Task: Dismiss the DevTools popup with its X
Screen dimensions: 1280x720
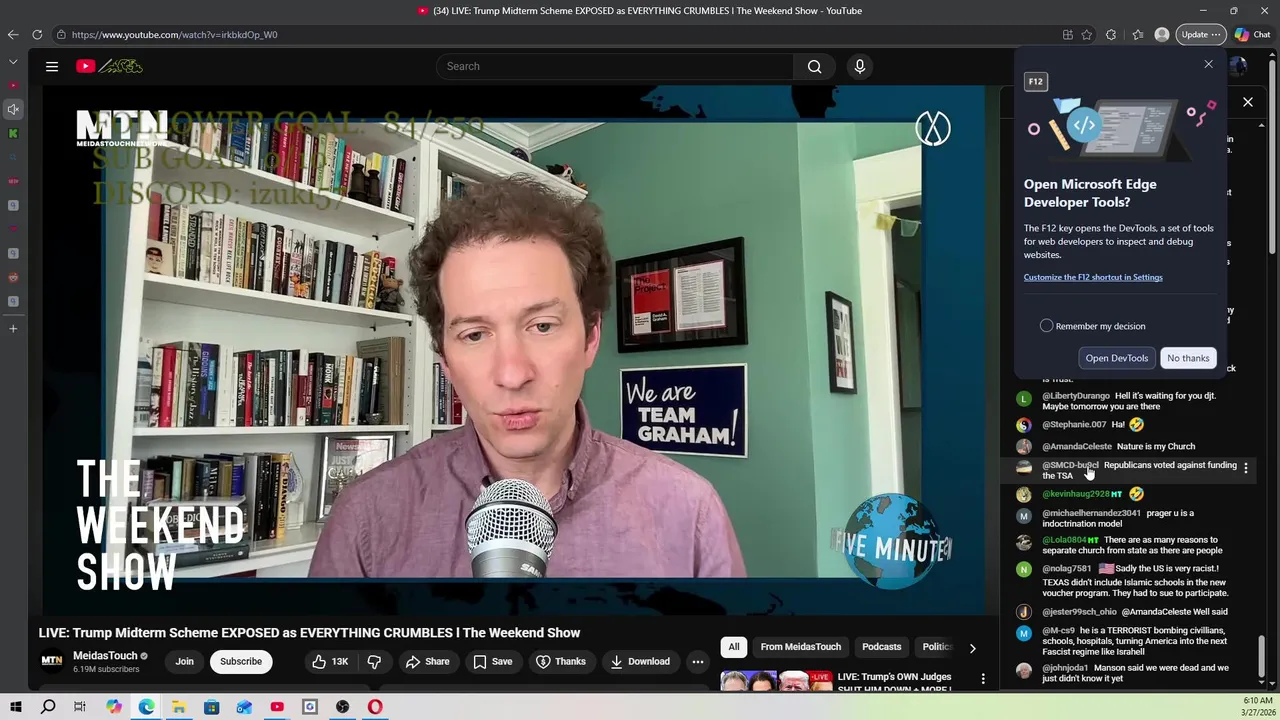Action: point(1208,64)
